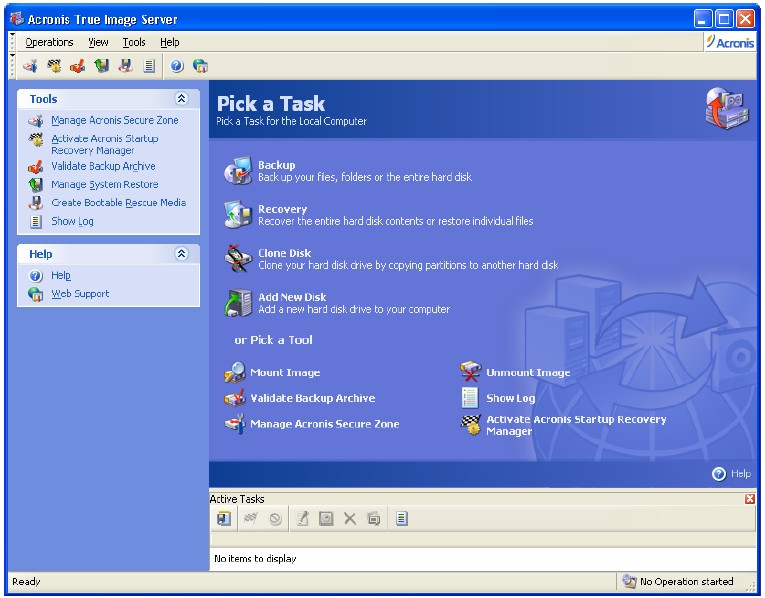This screenshot has height=598, width=765.
Task: Collapse the Help sidebar panel
Action: [x=181, y=254]
